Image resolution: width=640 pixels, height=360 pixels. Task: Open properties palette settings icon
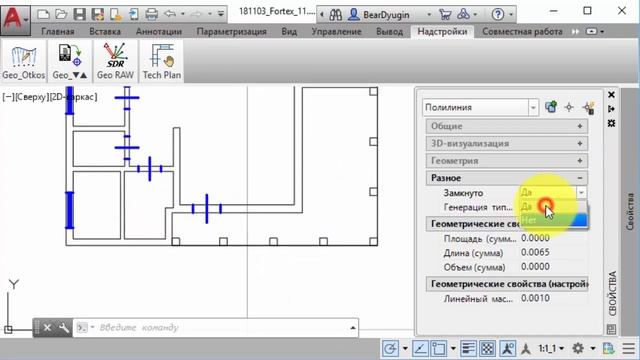[611, 123]
